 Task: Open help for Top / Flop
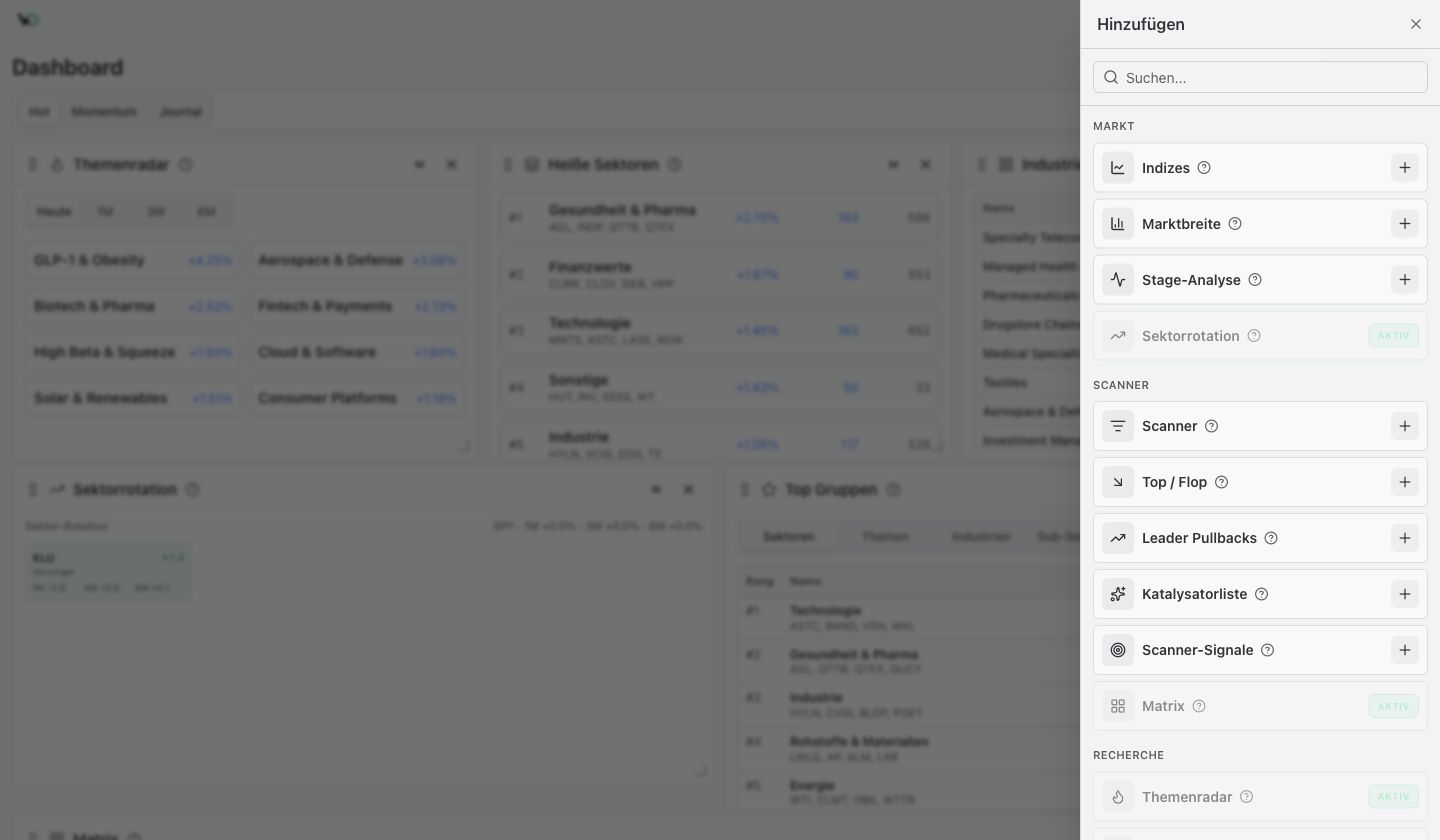1221,482
